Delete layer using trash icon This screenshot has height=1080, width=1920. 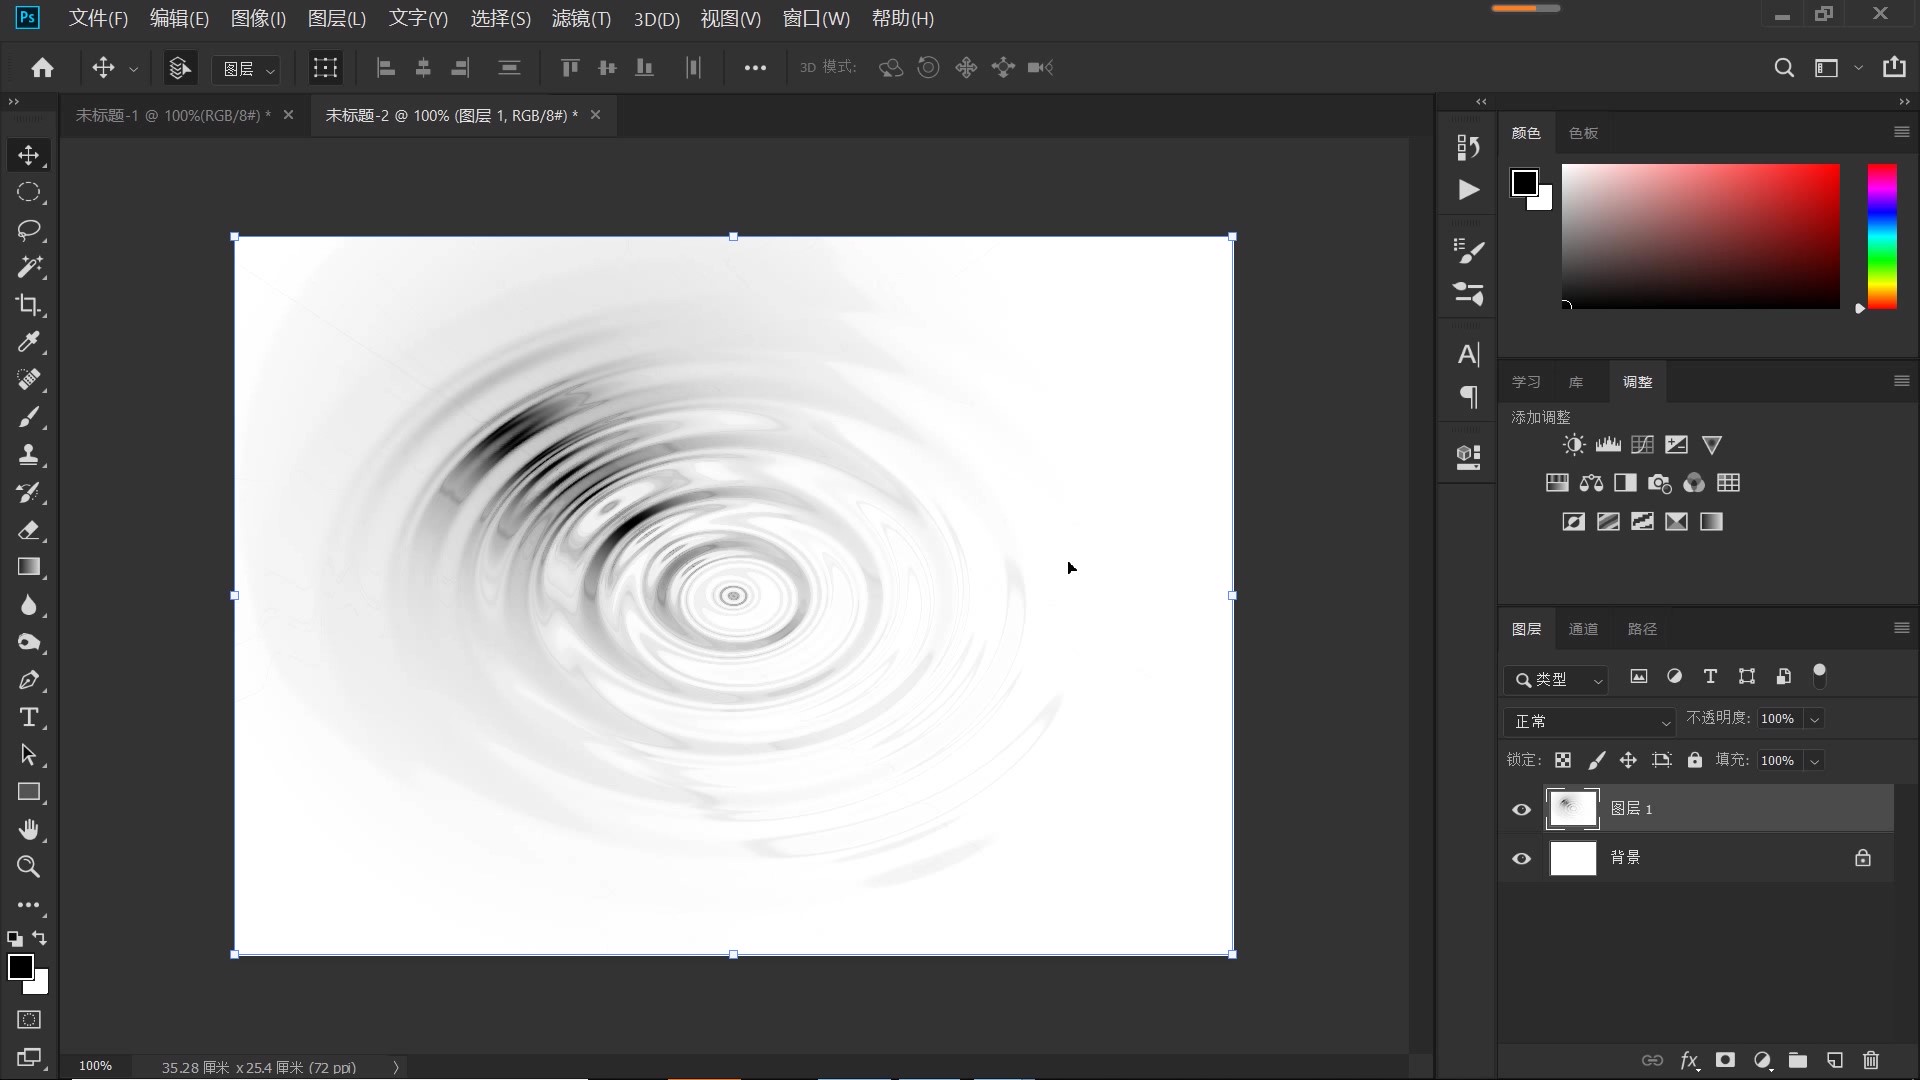[1871, 1060]
